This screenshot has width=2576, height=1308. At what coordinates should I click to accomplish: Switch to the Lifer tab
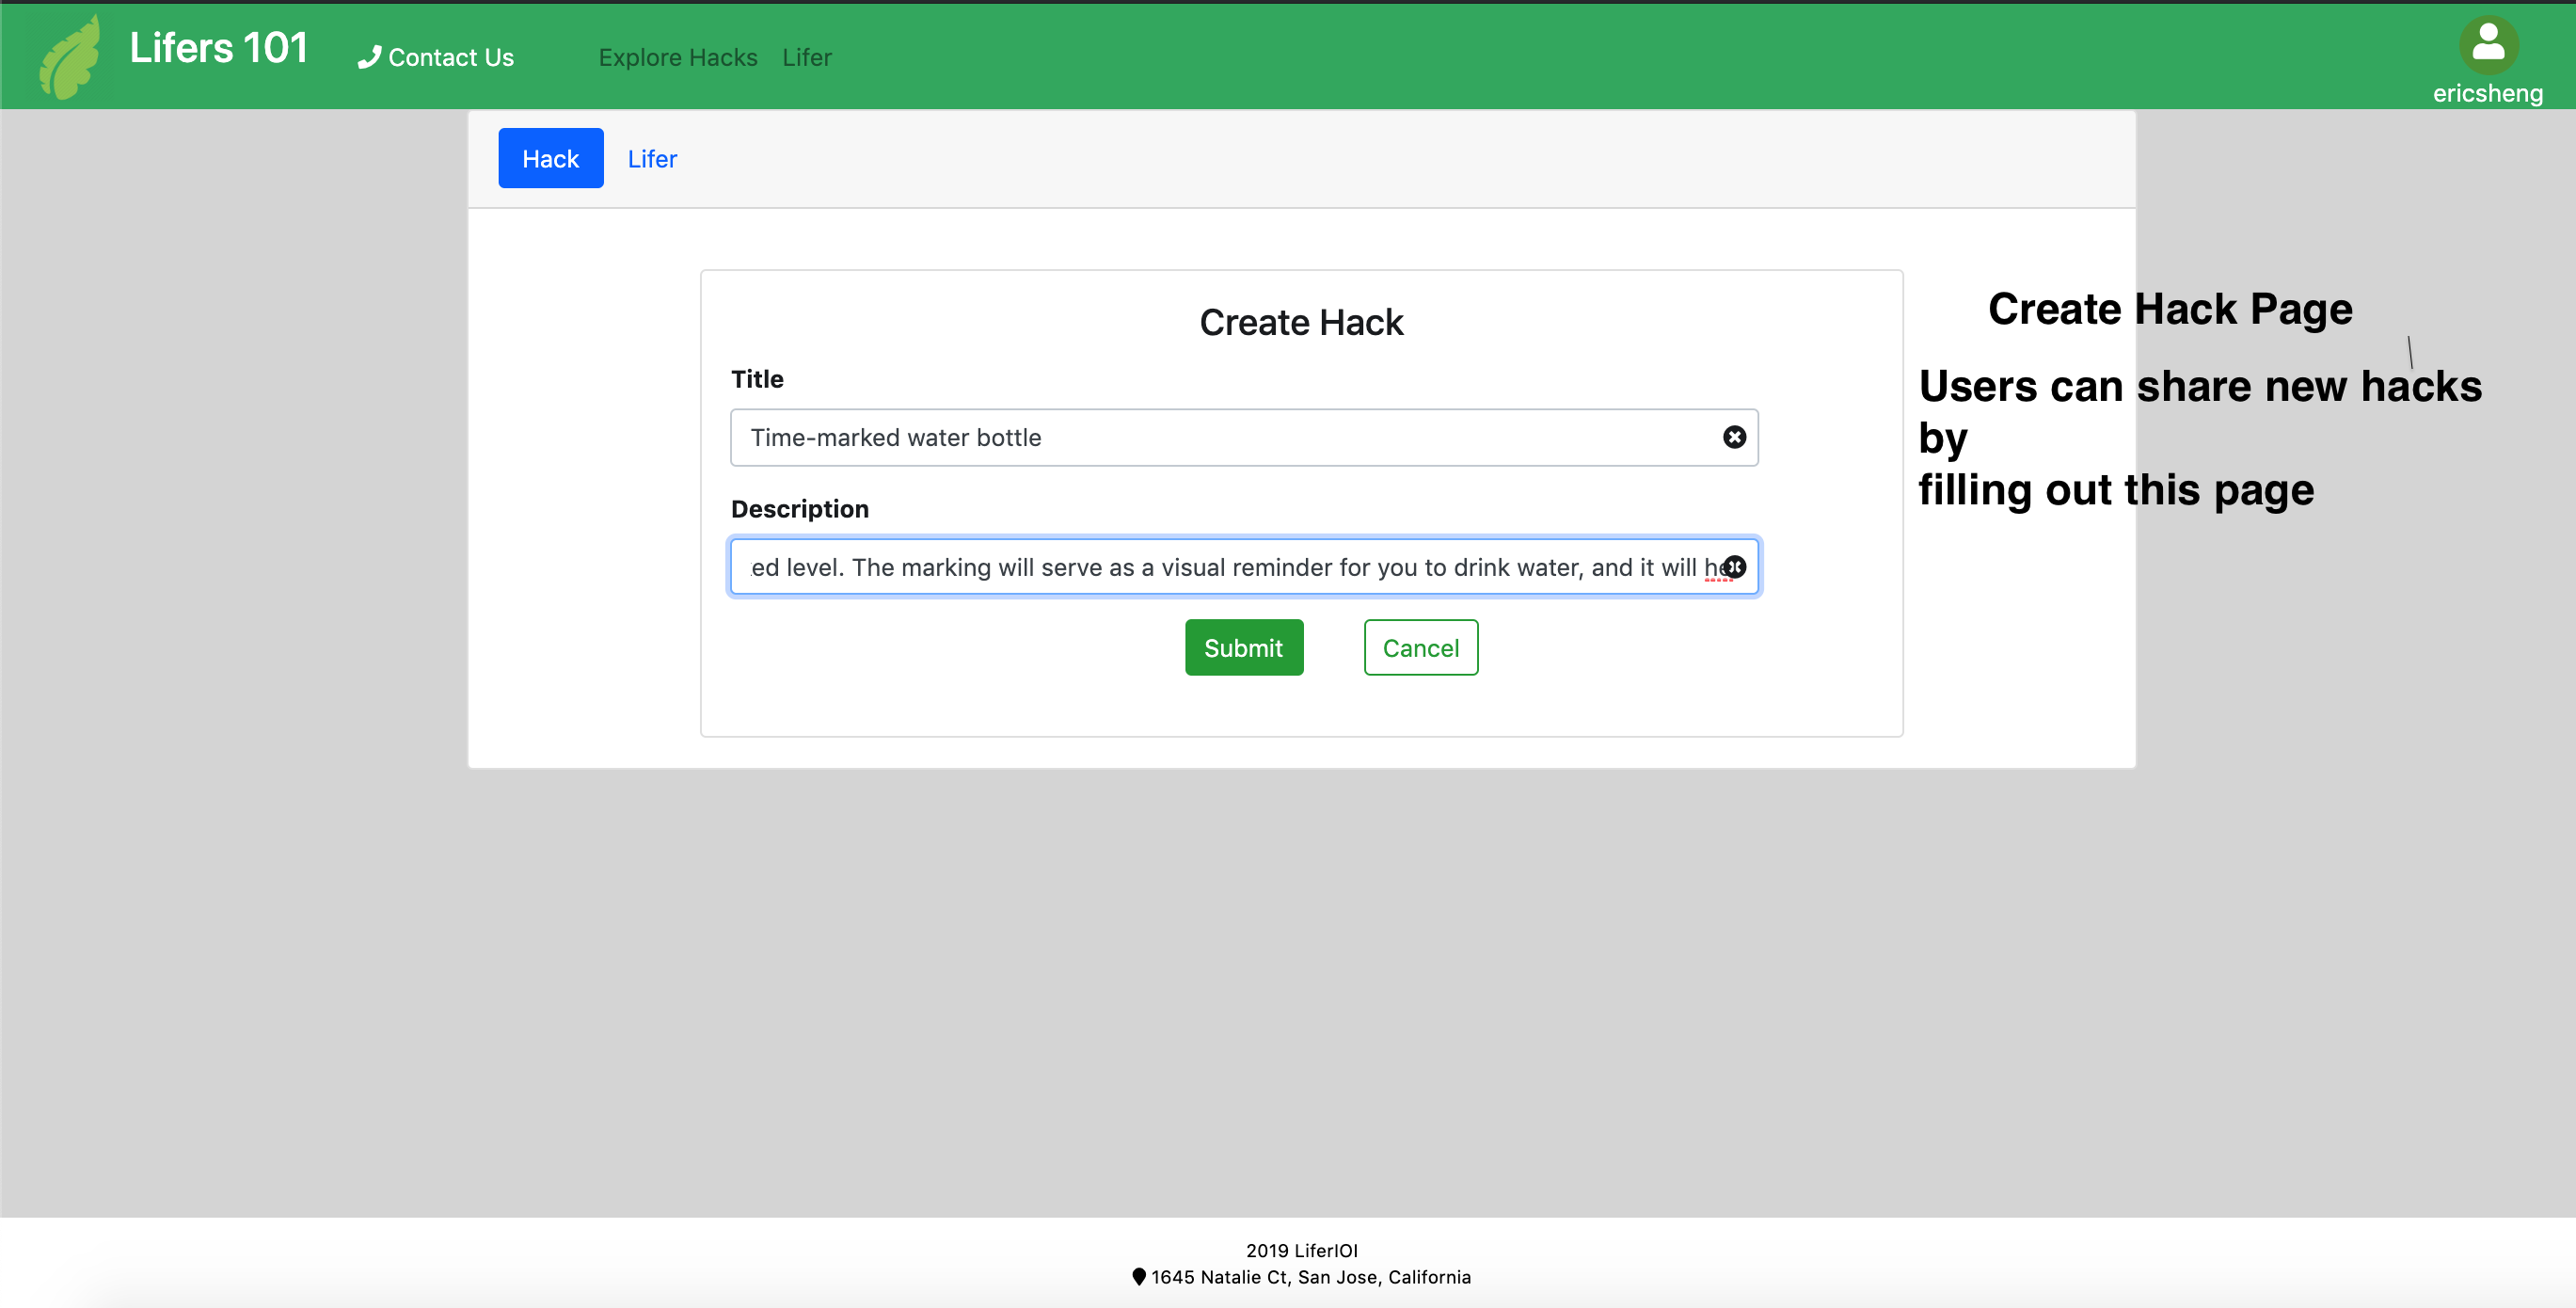tap(652, 159)
